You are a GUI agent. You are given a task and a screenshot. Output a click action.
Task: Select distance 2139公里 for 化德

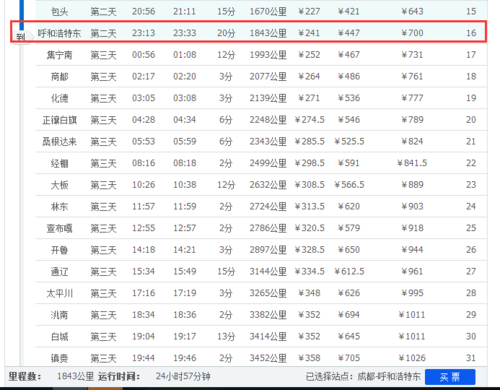pyautogui.click(x=268, y=98)
